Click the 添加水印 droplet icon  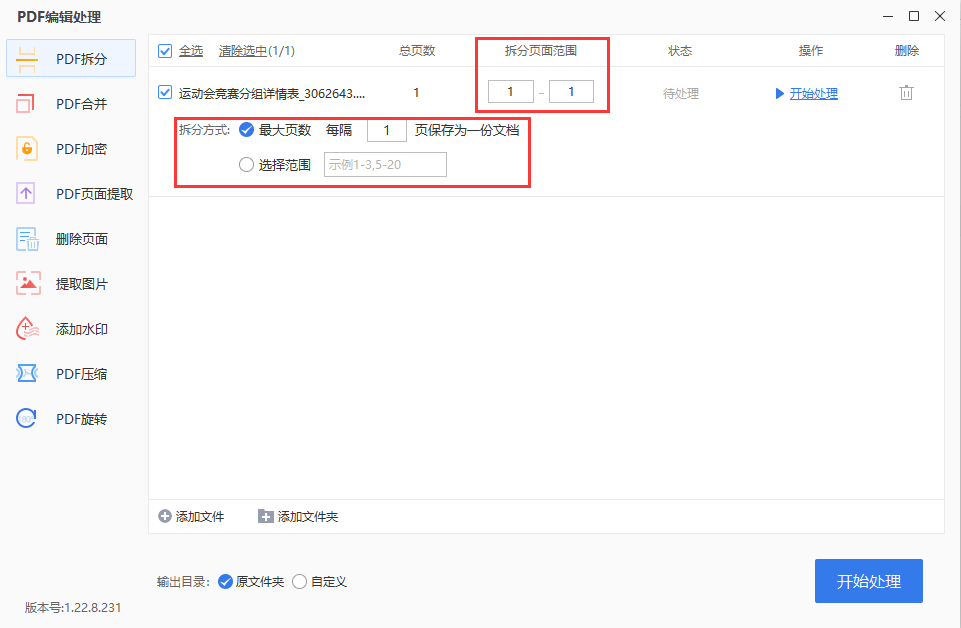click(27, 329)
